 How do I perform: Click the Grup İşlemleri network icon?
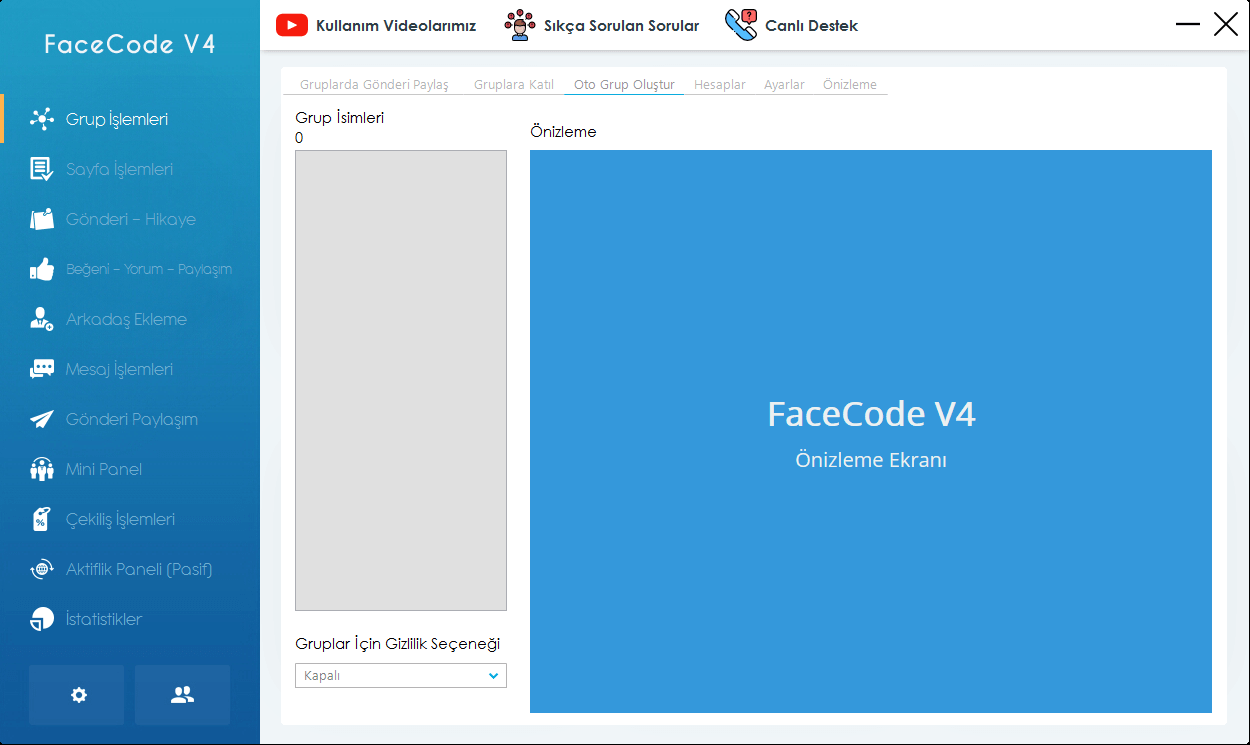pos(42,119)
